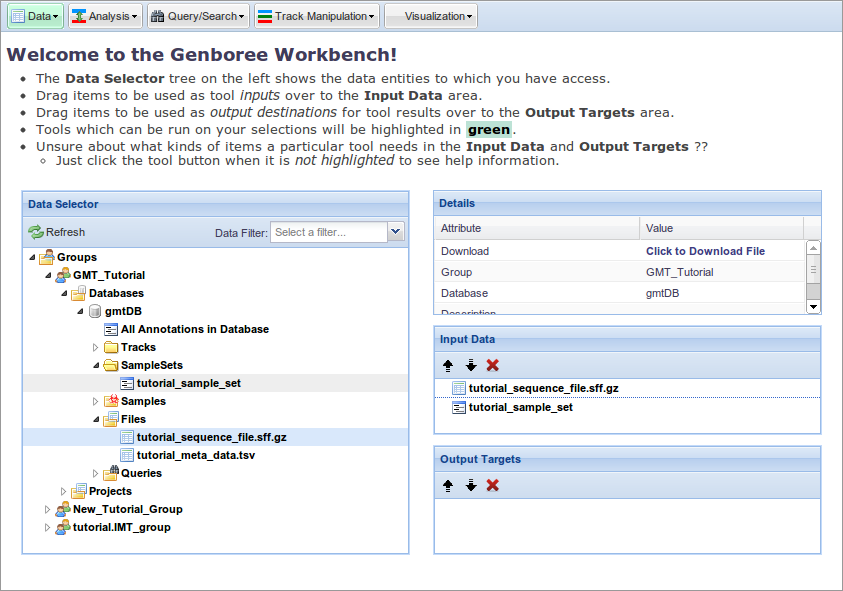Open the Data Filter dropdown arrow
This screenshot has height=591, width=843.
396,232
